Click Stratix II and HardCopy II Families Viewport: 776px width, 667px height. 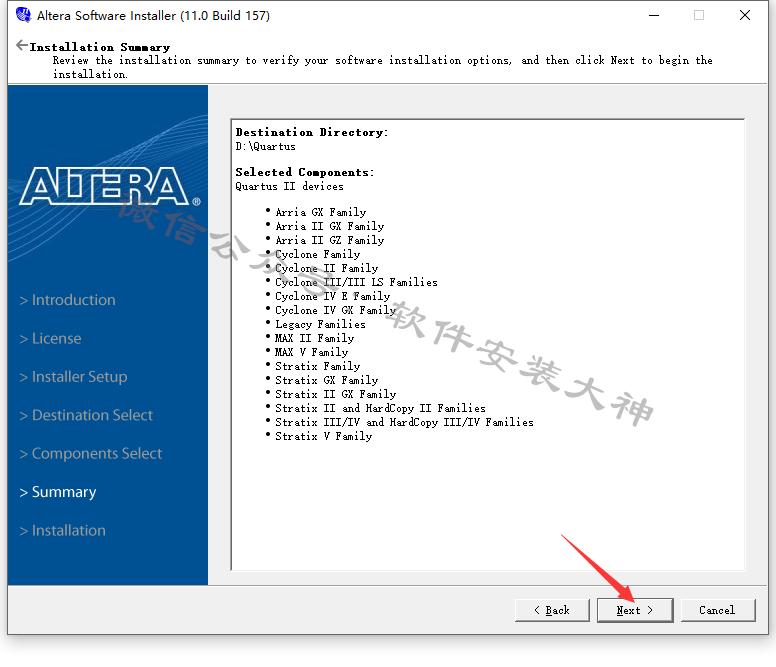click(380, 408)
